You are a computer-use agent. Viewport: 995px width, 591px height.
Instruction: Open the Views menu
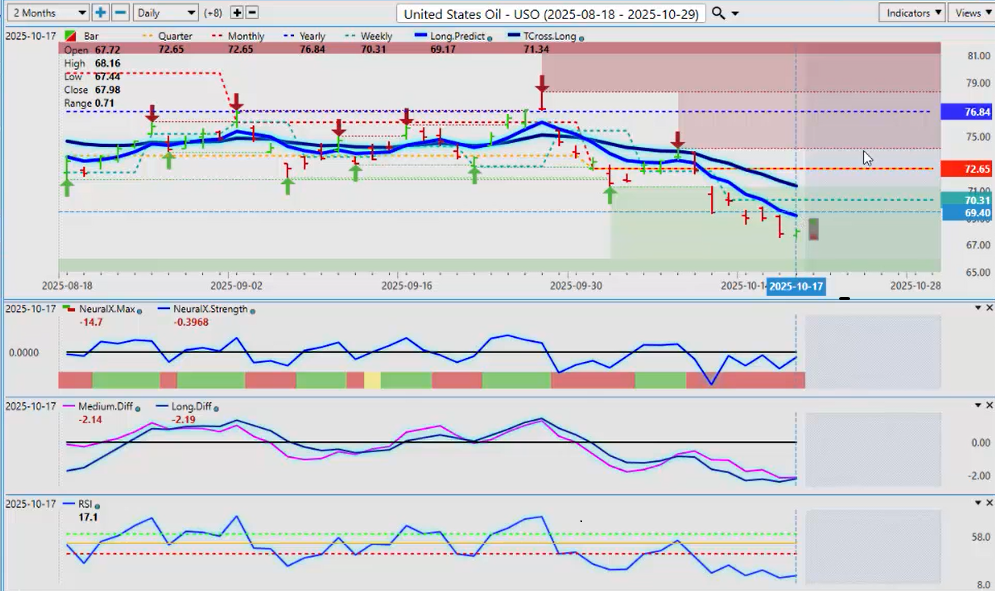click(970, 13)
